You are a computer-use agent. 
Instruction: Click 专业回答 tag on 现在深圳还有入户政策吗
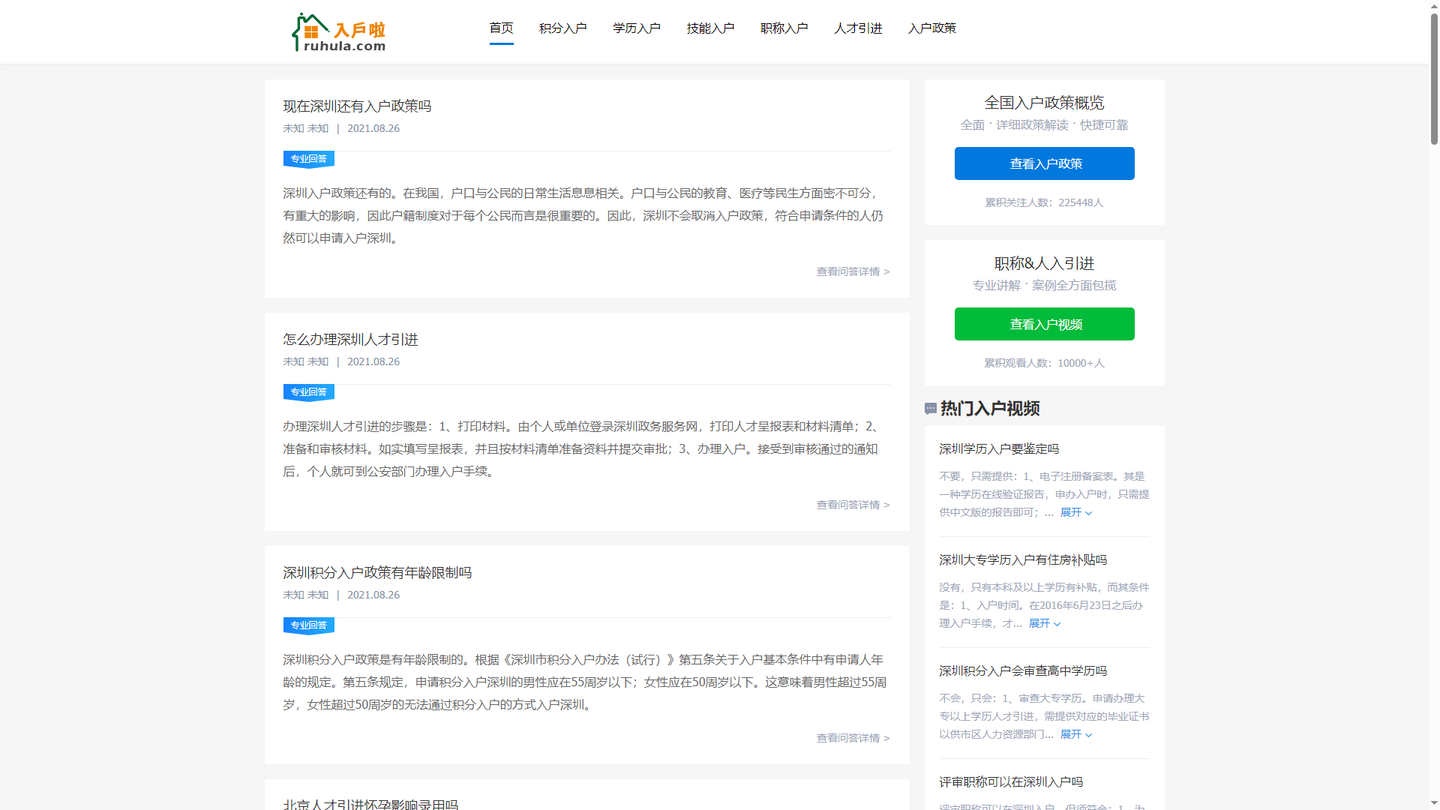point(309,159)
